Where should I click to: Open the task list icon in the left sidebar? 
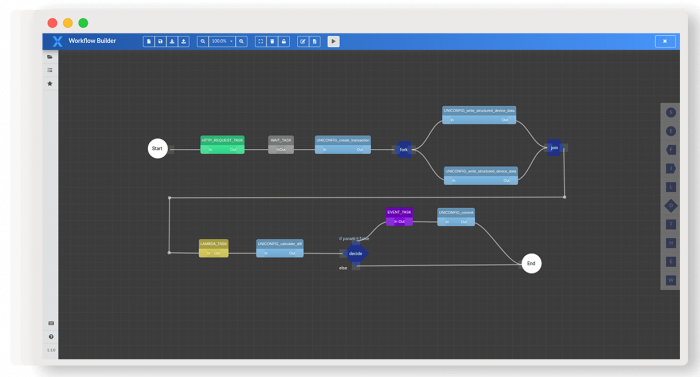(x=50, y=70)
